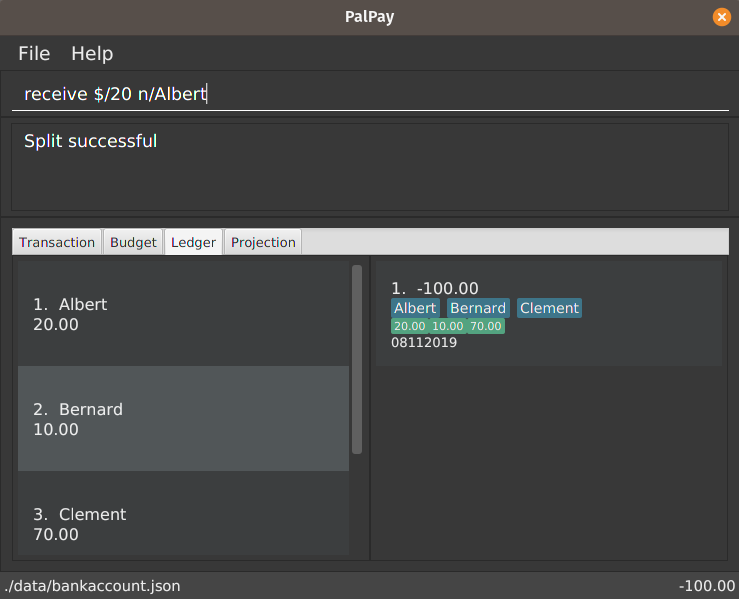Click the green 10.00 share label
This screenshot has height=599, width=739.
pos(448,326)
